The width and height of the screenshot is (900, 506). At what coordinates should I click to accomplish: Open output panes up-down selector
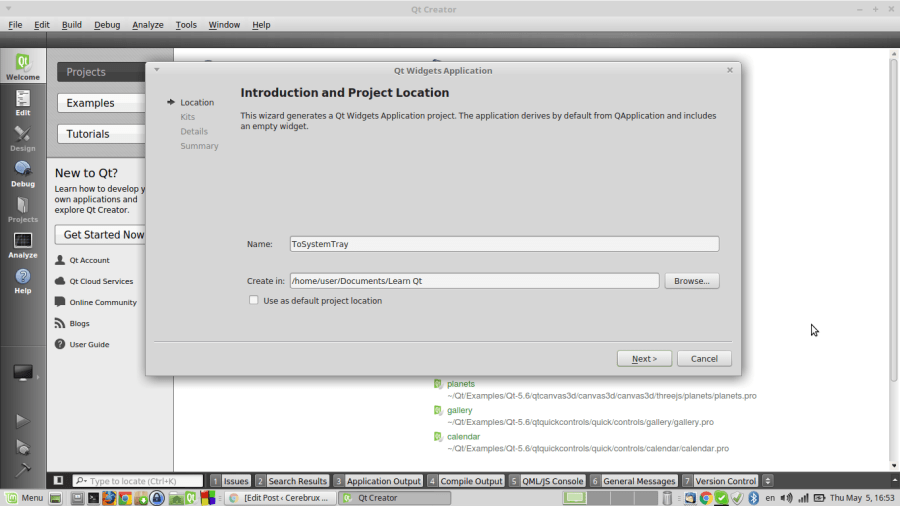point(767,481)
